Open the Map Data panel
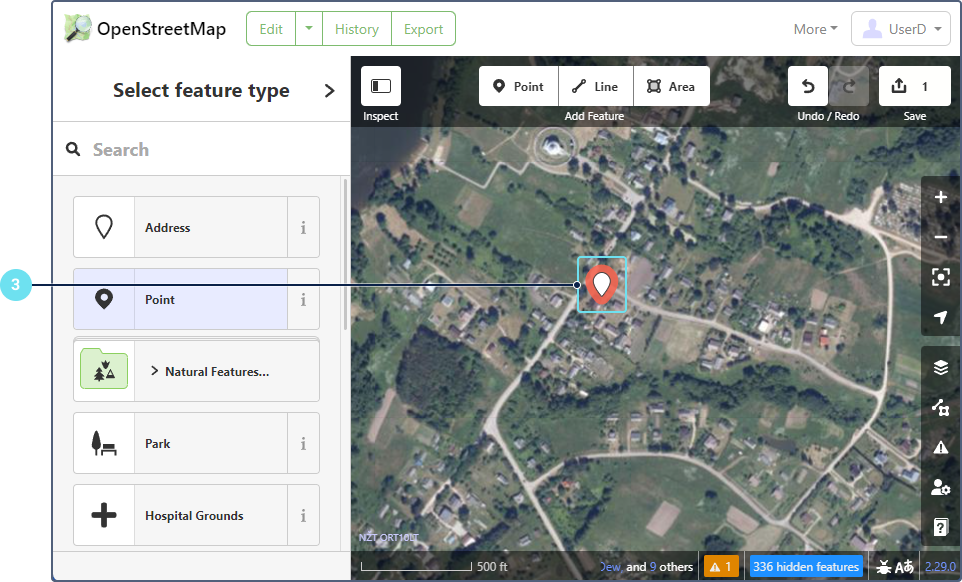This screenshot has height=582, width=962. click(x=940, y=407)
